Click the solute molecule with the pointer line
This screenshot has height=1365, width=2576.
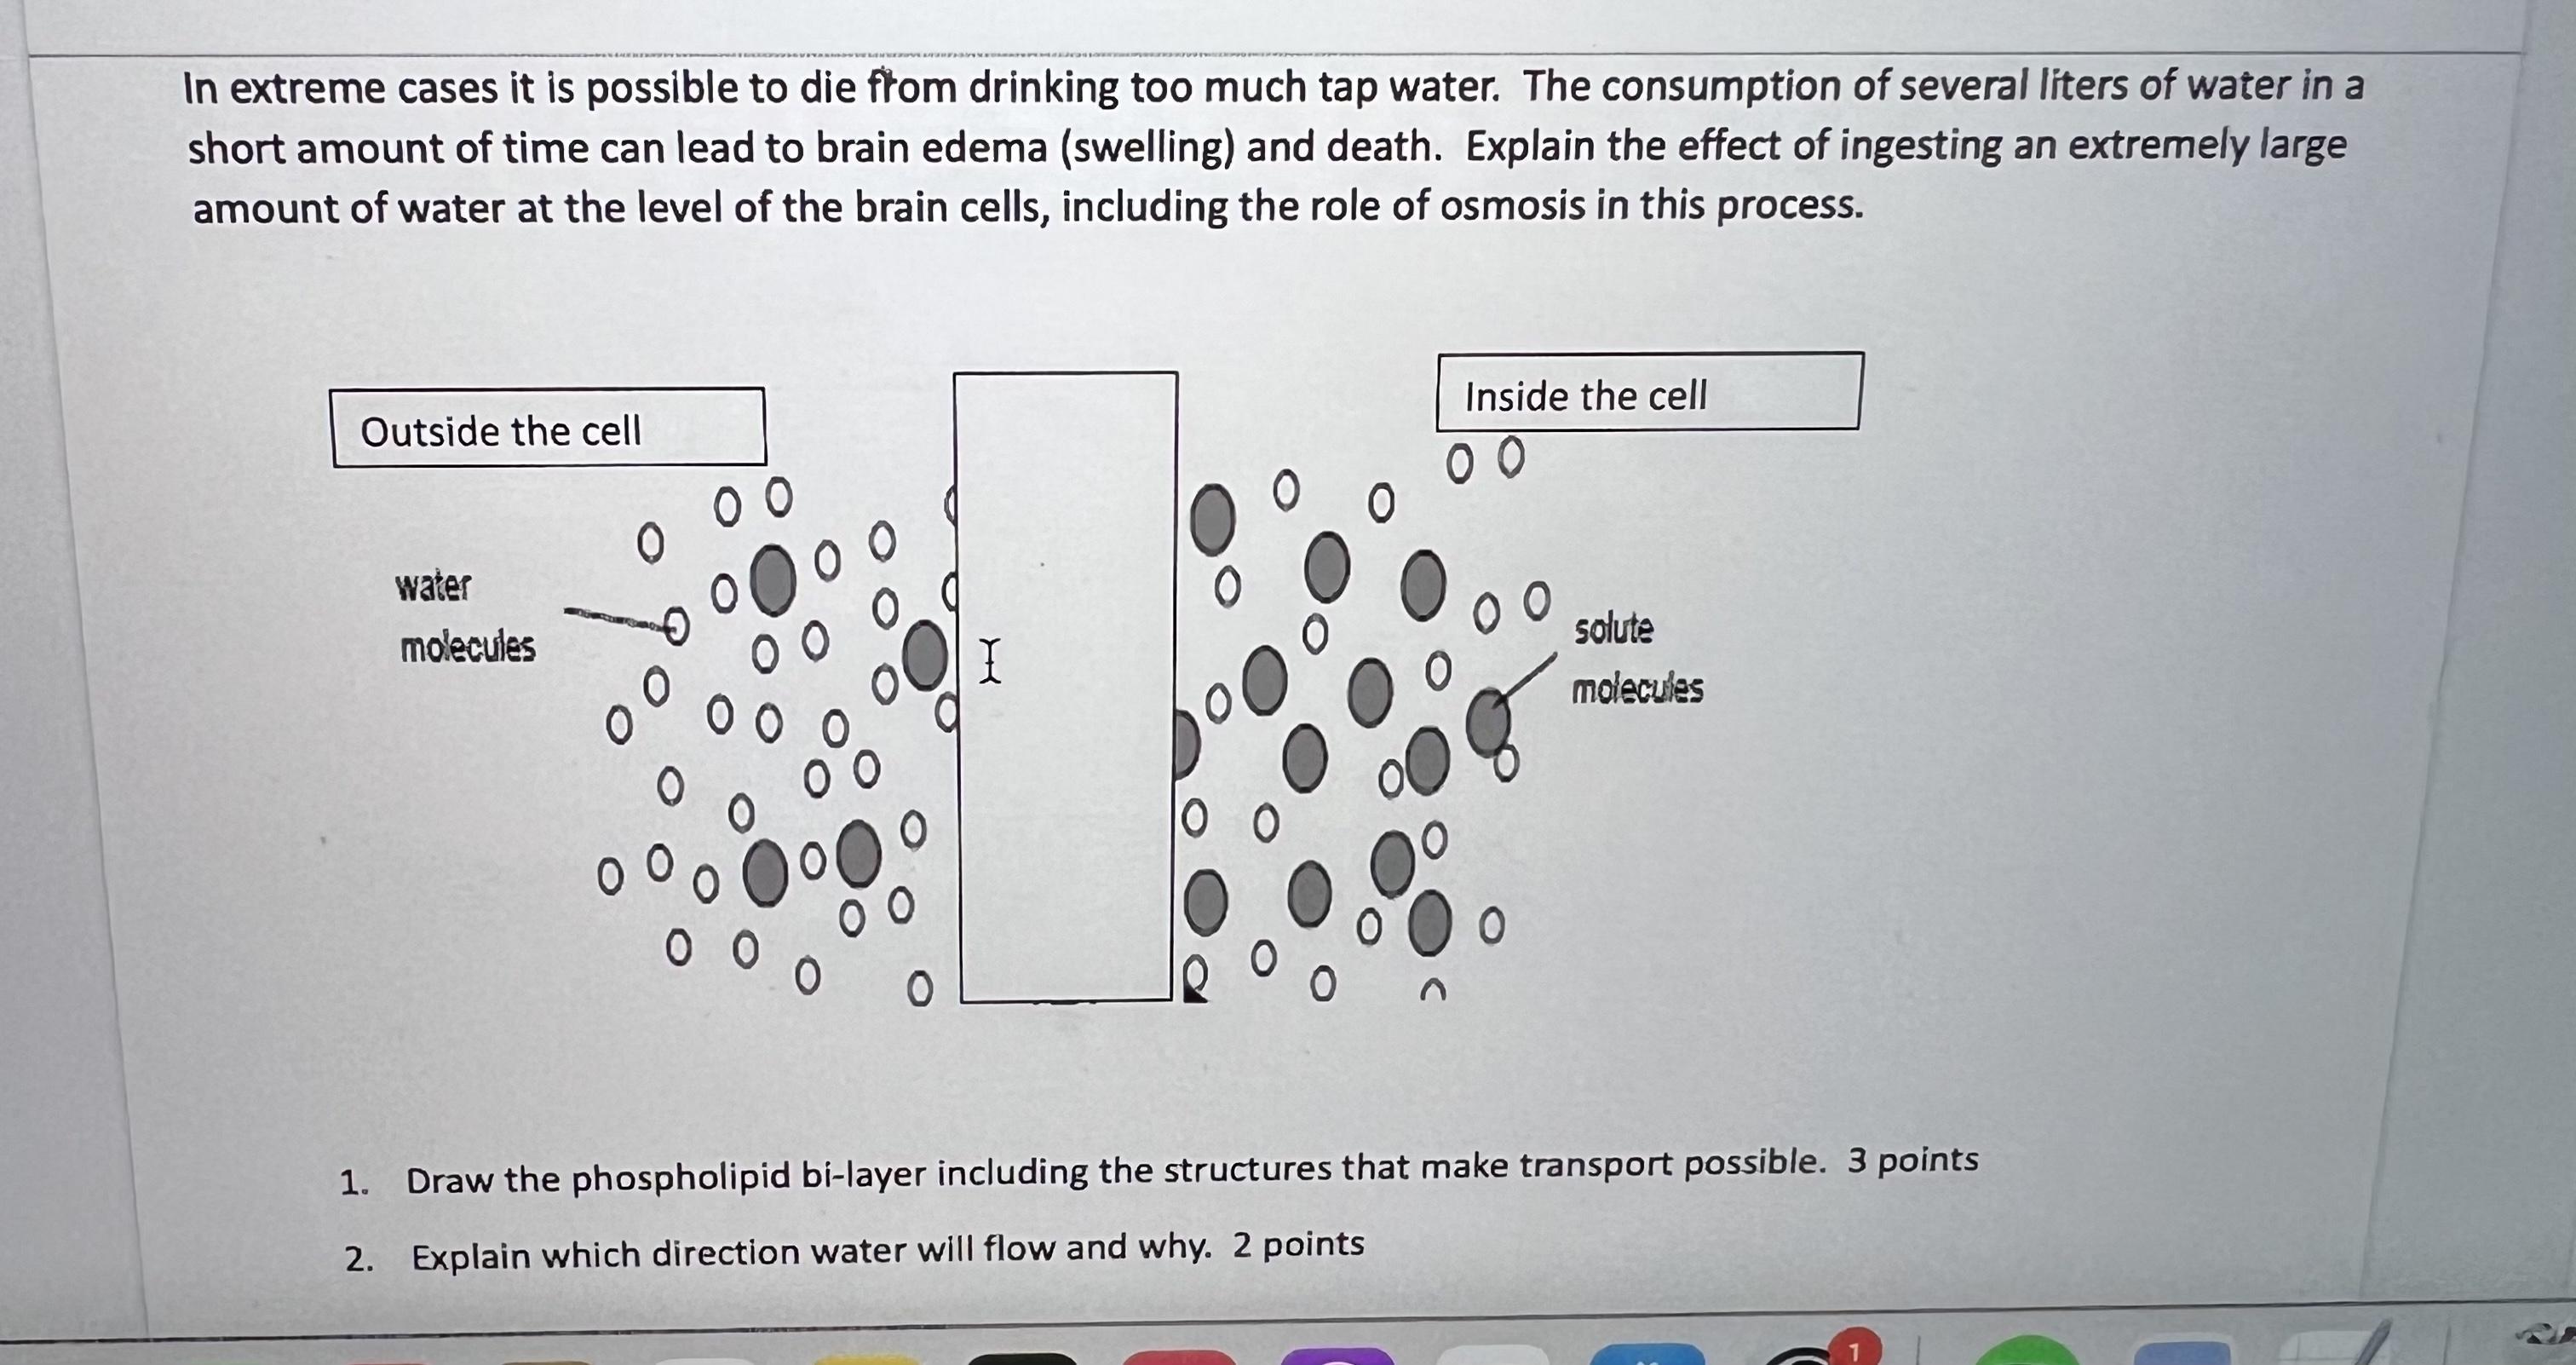coord(1488,721)
